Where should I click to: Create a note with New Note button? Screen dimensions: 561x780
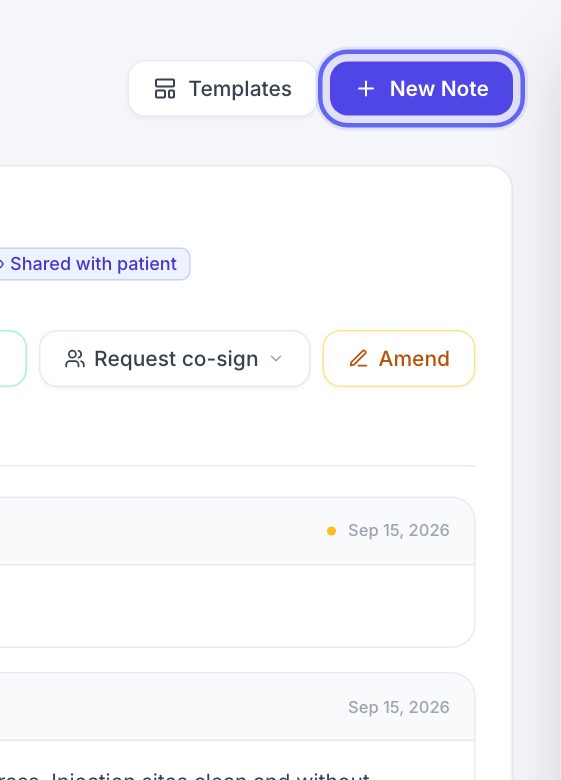click(x=421, y=89)
